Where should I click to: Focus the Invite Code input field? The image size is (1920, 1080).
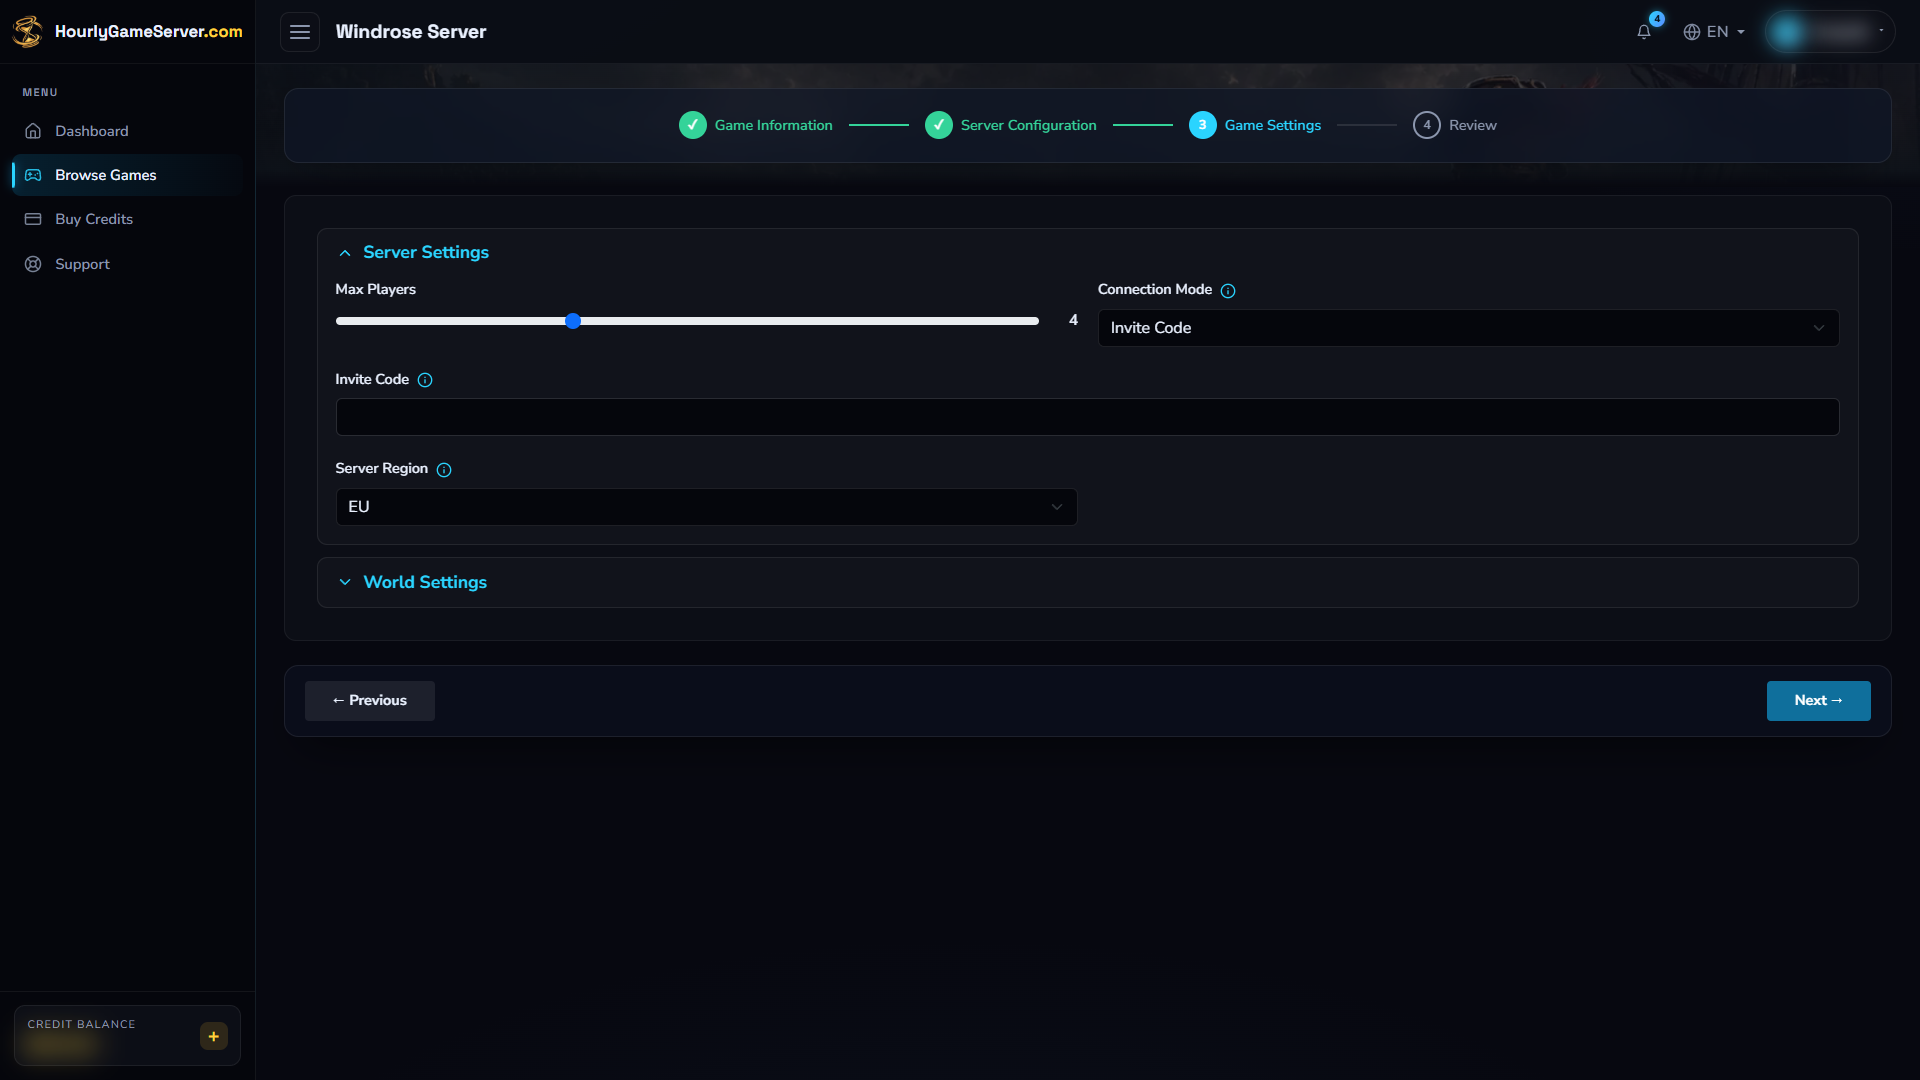coord(1087,417)
